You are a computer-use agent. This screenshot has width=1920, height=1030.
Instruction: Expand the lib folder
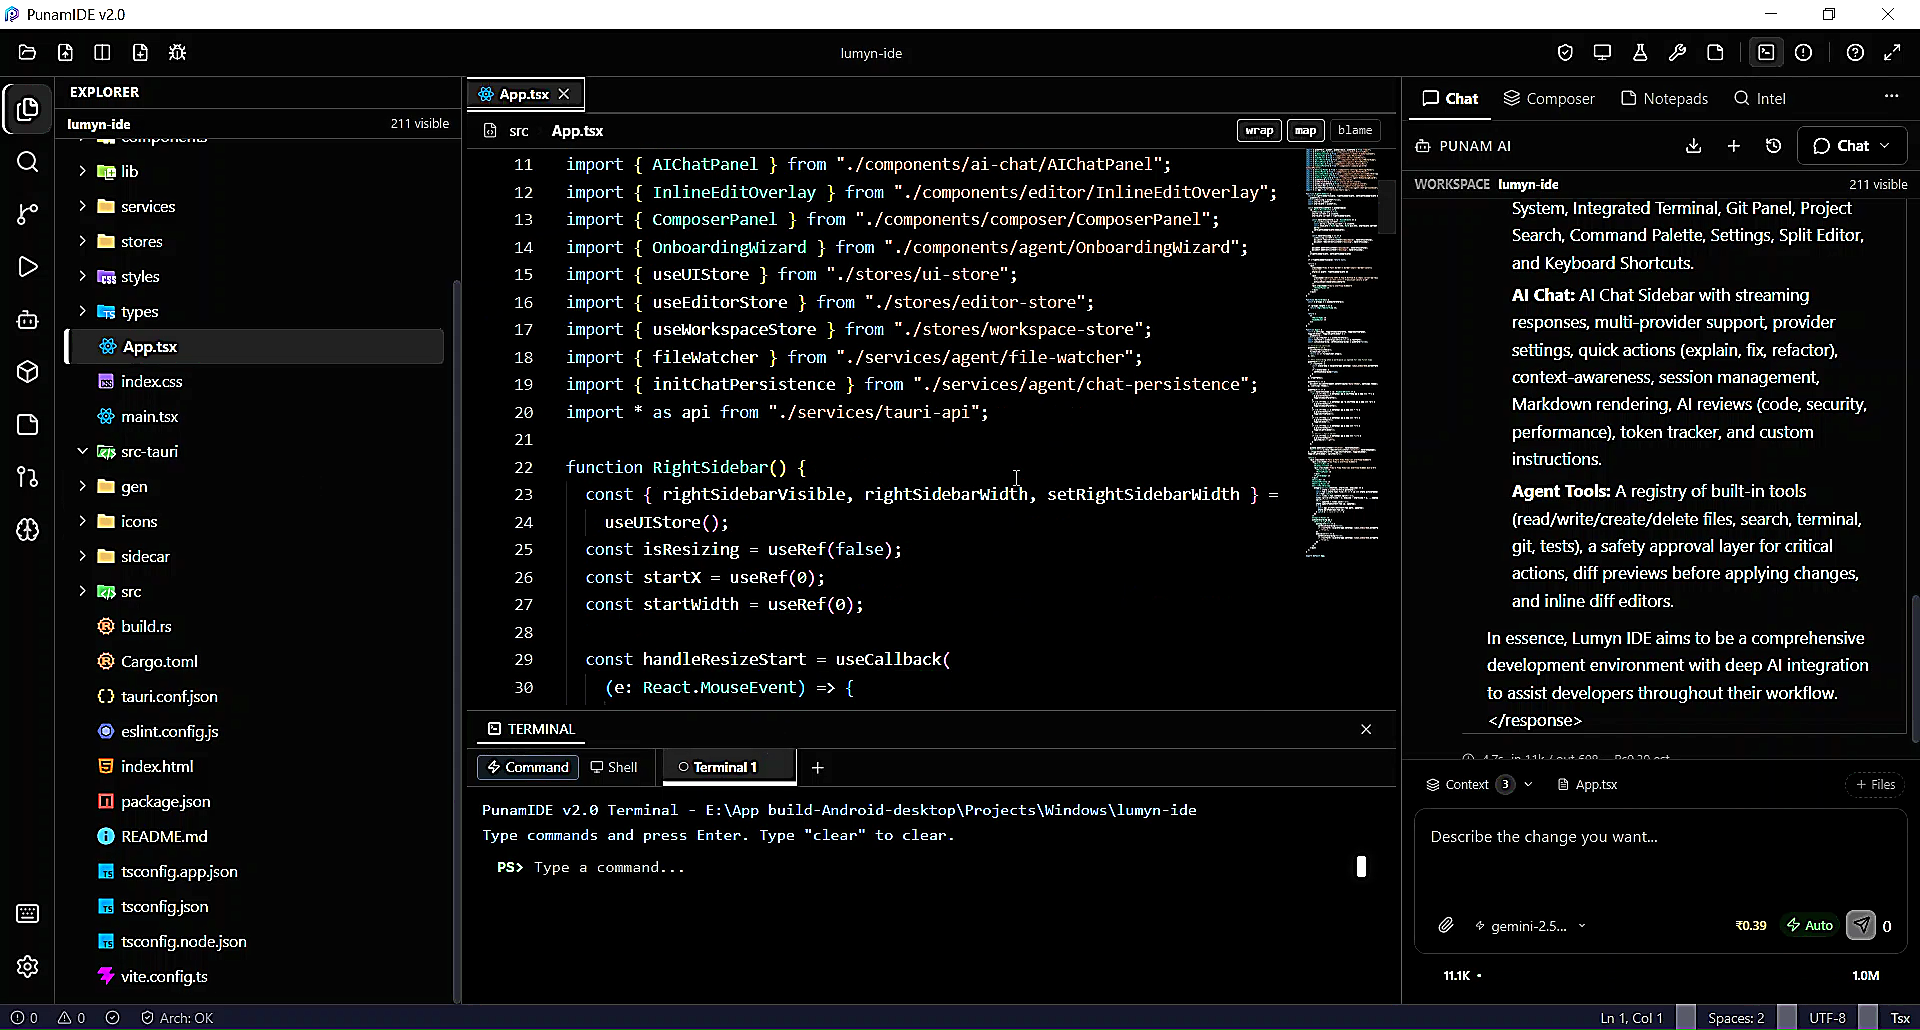click(x=82, y=171)
